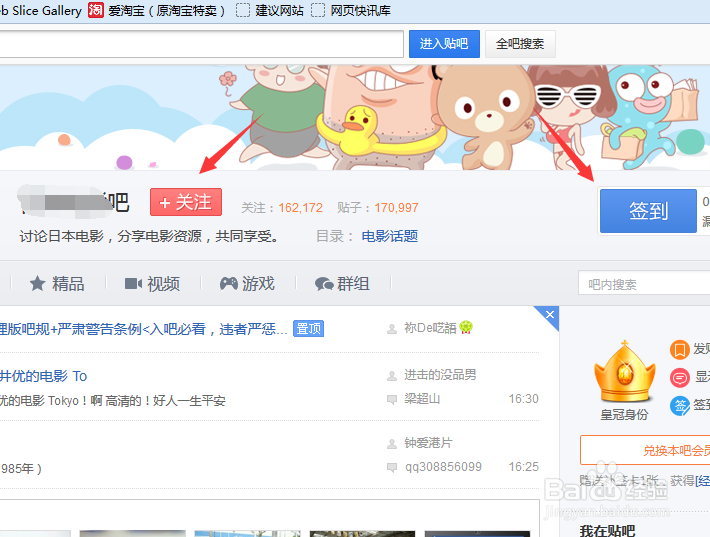Open user 祢De呓語 profile
Image resolution: width=710 pixels, height=537 pixels.
(x=430, y=328)
